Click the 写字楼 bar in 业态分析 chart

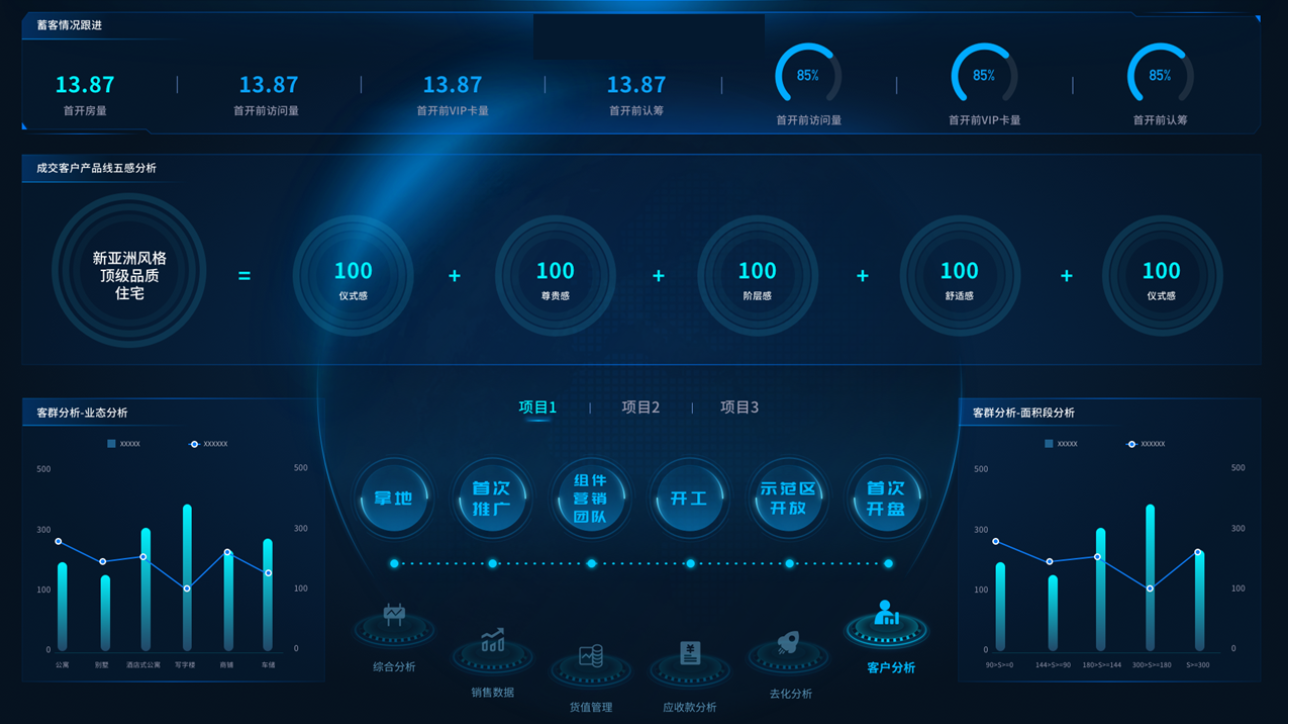point(187,578)
